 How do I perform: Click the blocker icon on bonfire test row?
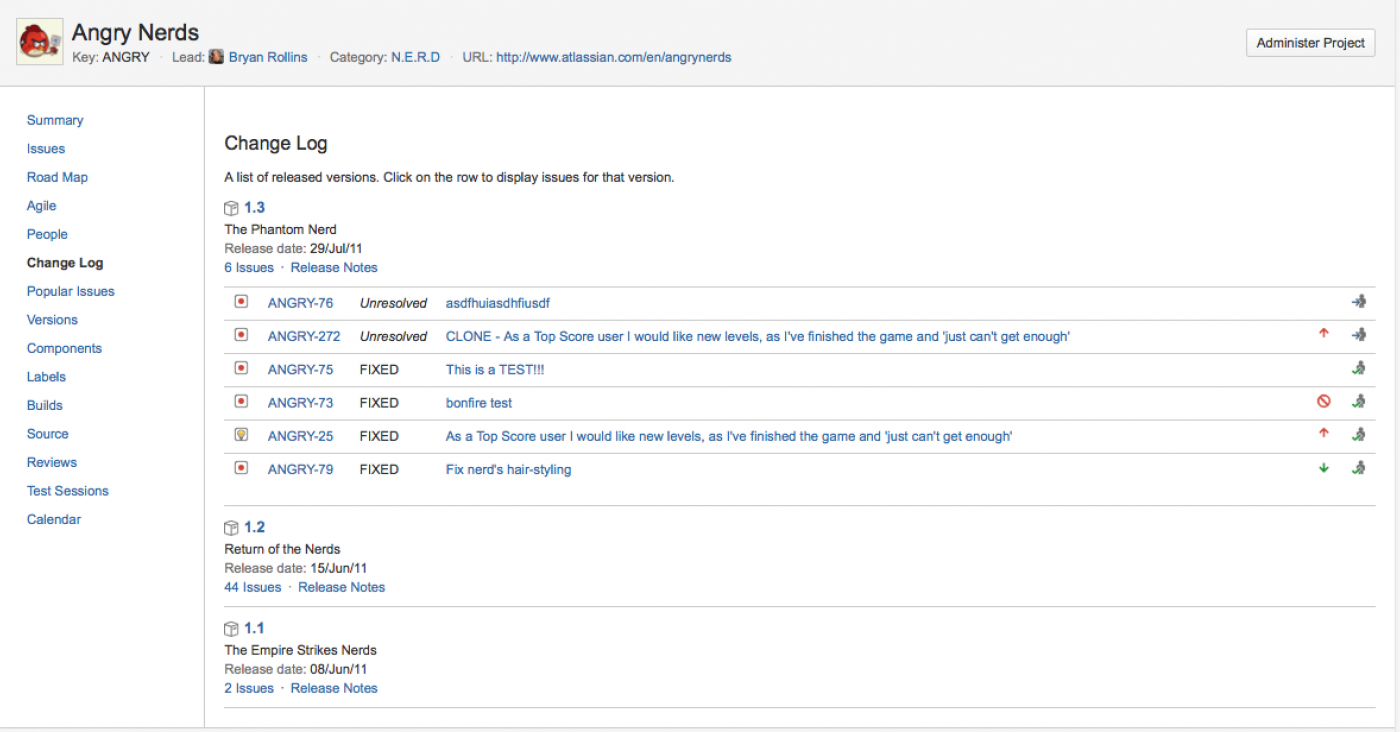[x=1324, y=402]
